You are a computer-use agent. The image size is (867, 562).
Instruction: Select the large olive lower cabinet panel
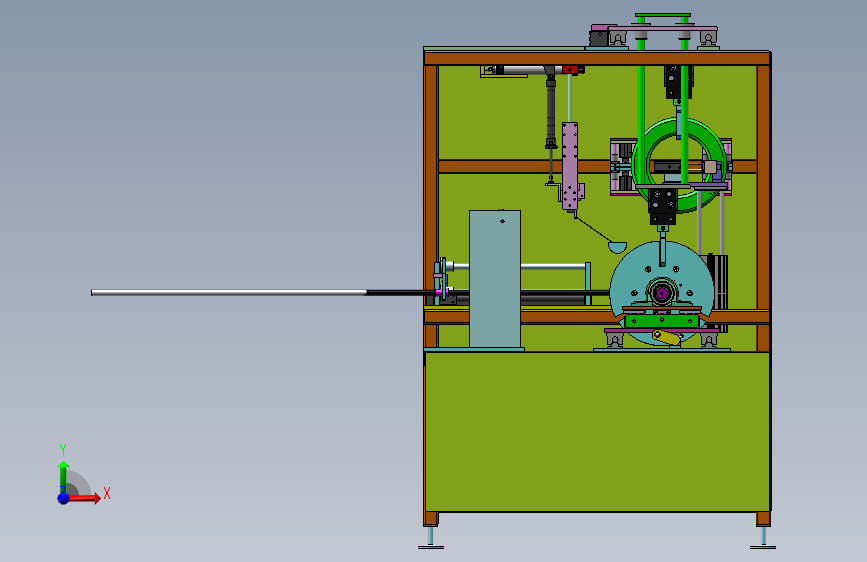point(597,431)
